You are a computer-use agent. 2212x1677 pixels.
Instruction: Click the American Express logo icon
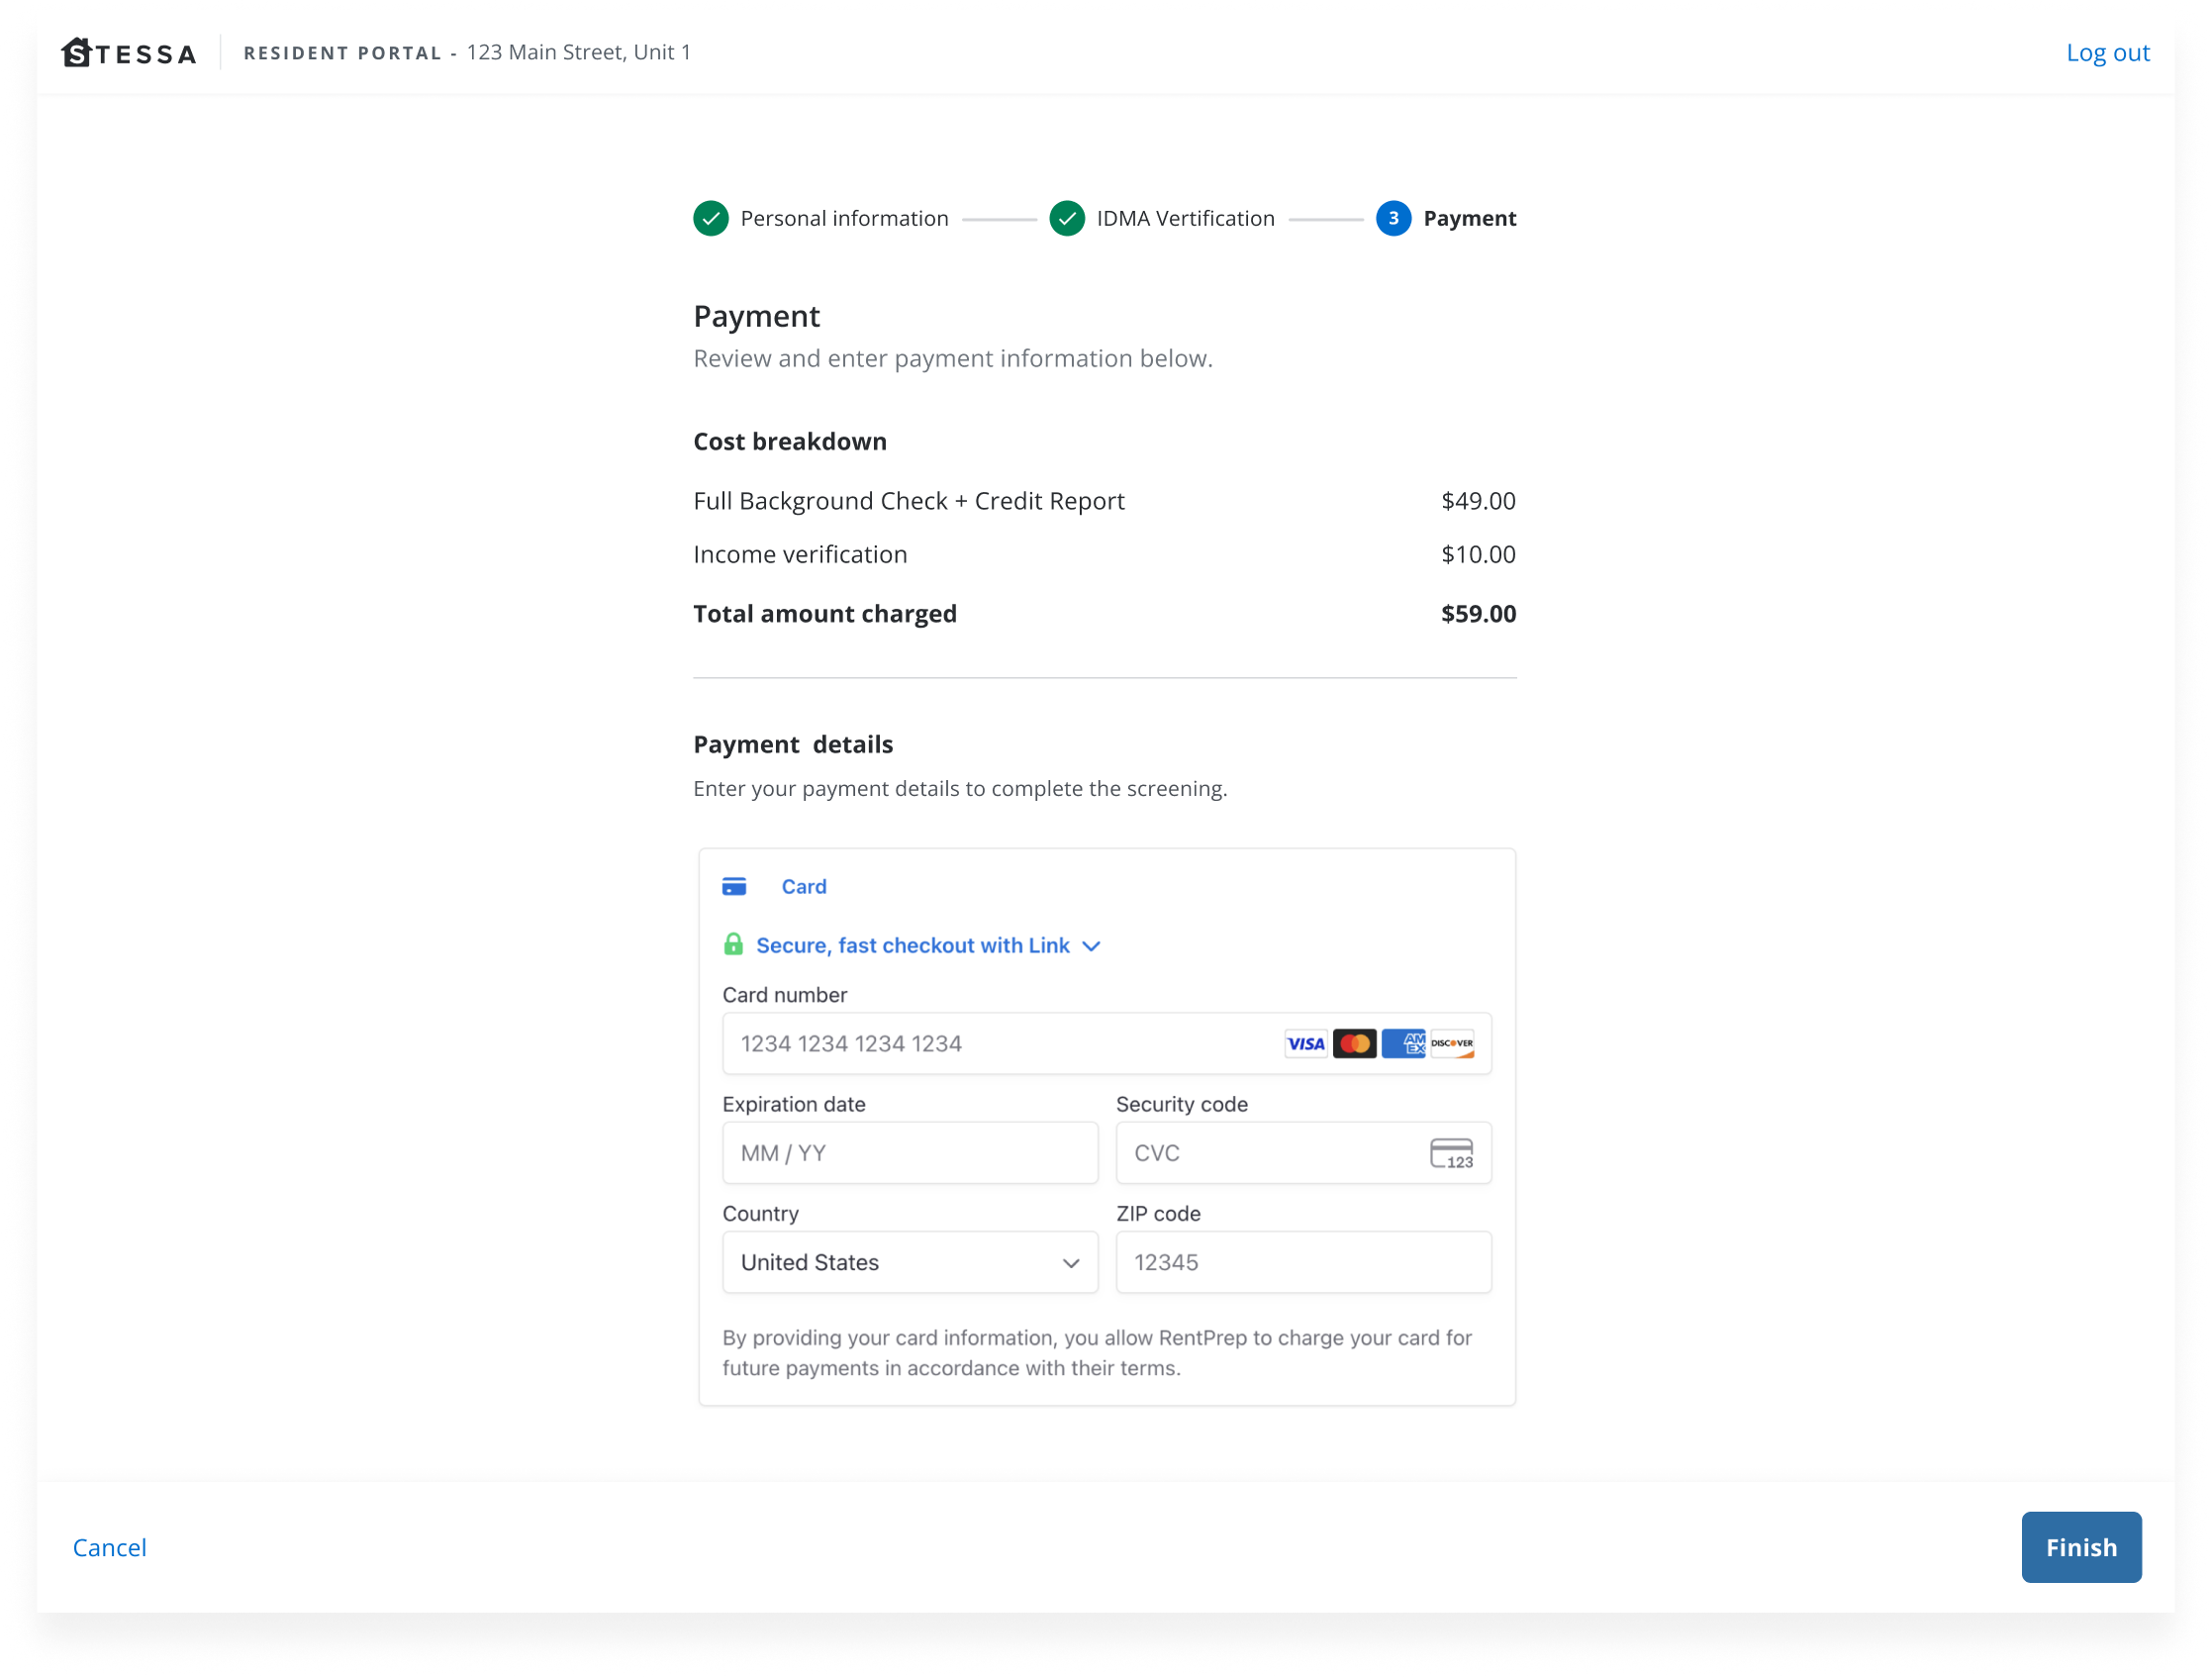[1403, 1044]
